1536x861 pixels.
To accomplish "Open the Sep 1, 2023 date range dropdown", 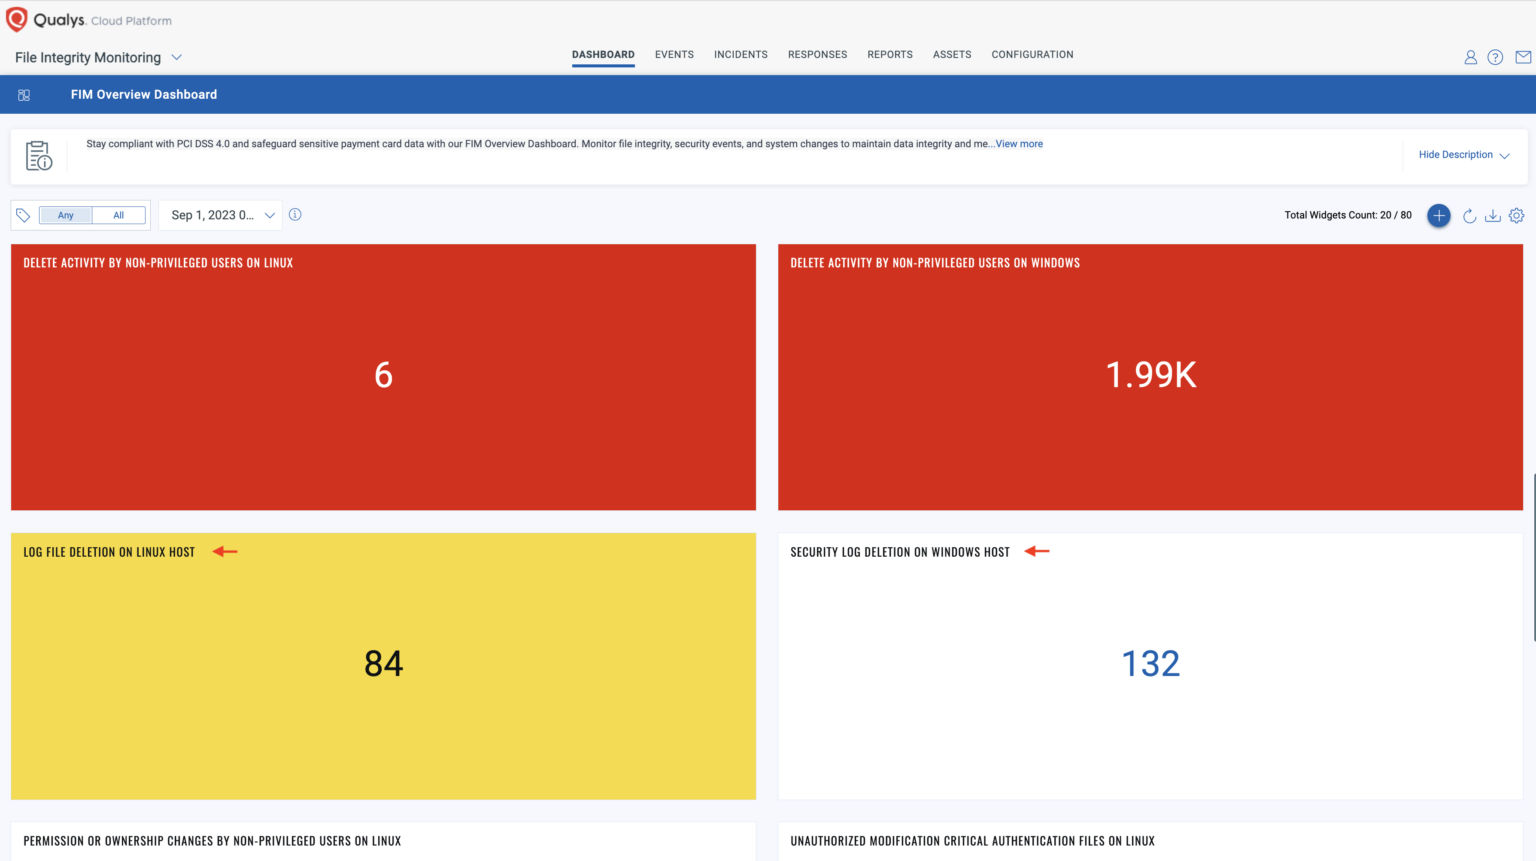I will 220,214.
